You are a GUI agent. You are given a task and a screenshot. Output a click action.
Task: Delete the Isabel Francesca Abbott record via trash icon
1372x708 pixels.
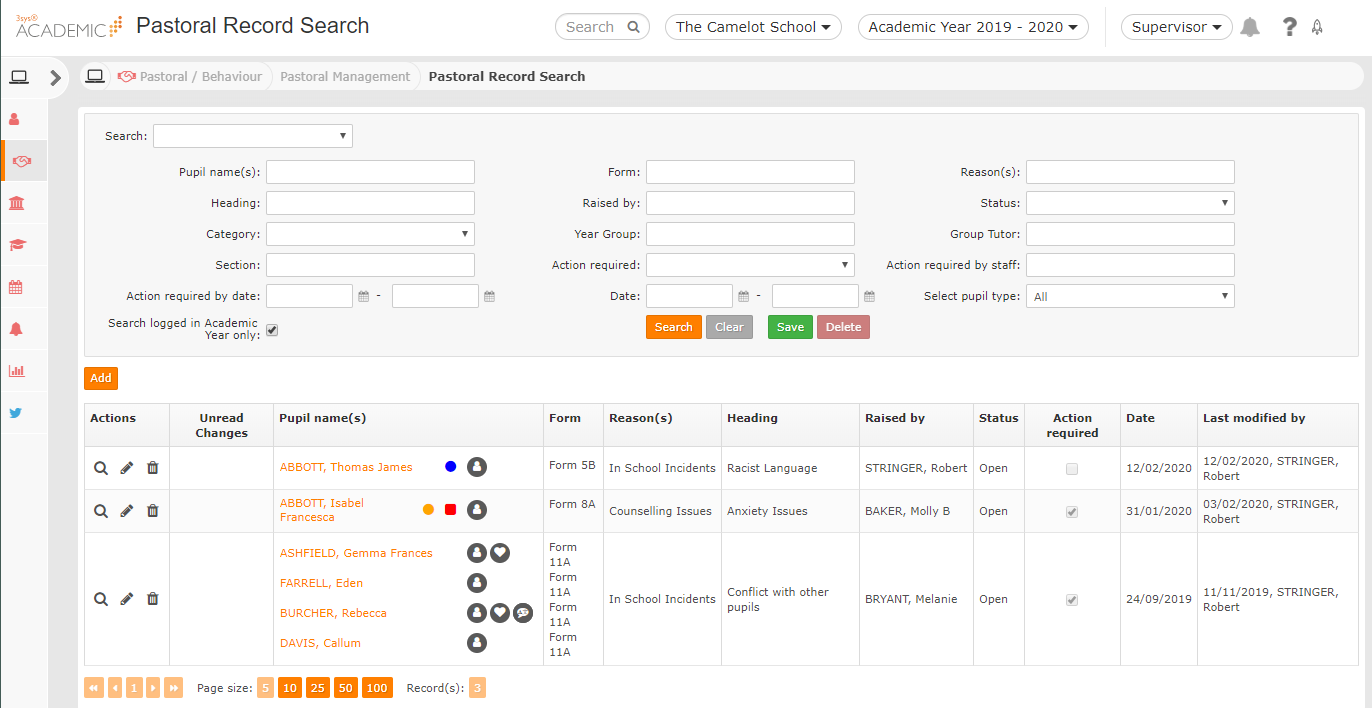click(x=153, y=511)
